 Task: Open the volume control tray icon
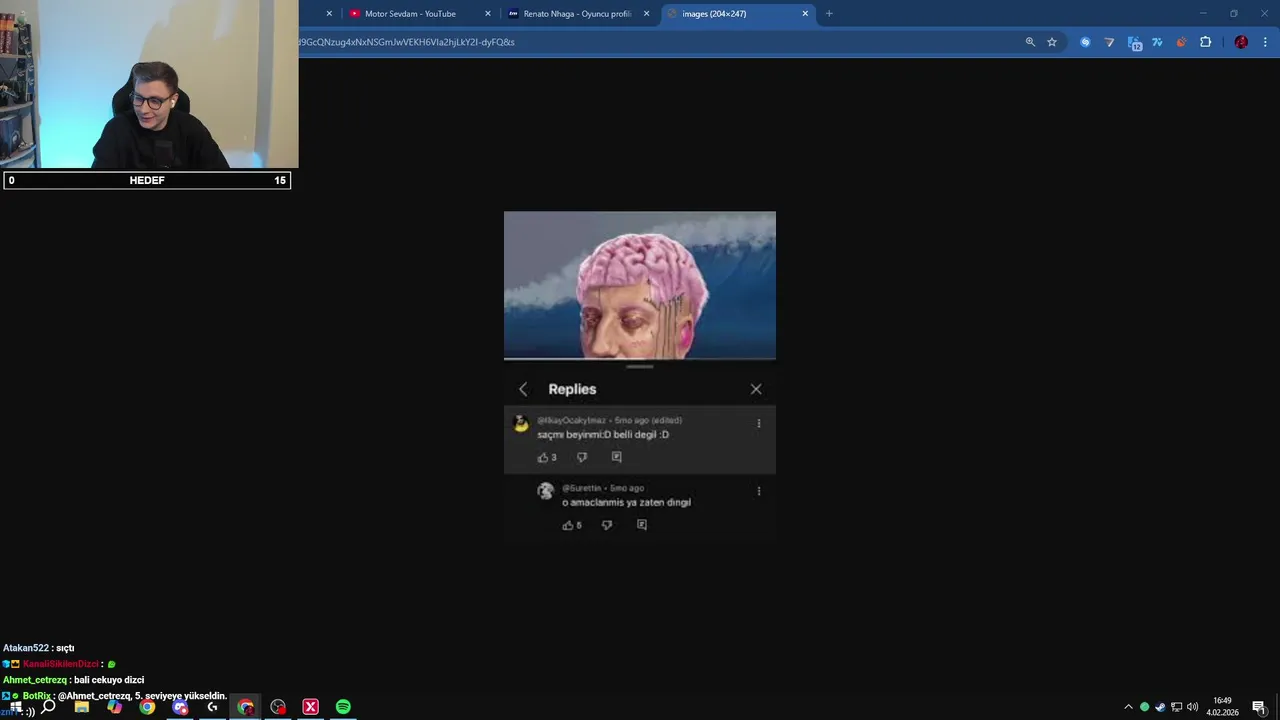(x=1192, y=707)
